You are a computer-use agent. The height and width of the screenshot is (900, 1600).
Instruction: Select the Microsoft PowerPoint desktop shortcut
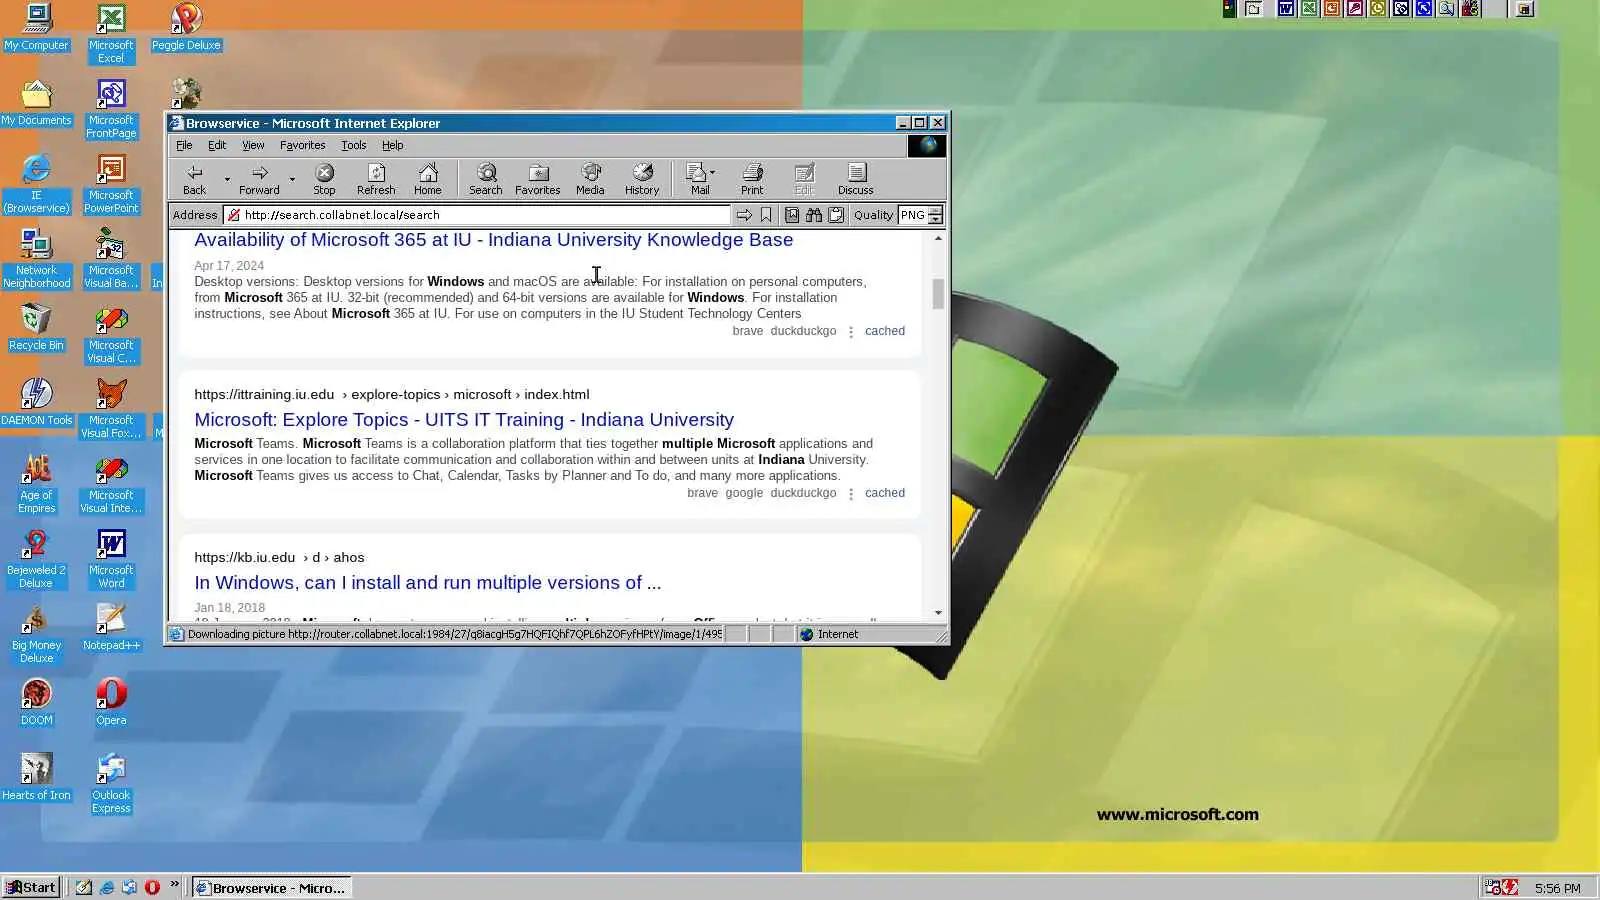[x=111, y=183]
